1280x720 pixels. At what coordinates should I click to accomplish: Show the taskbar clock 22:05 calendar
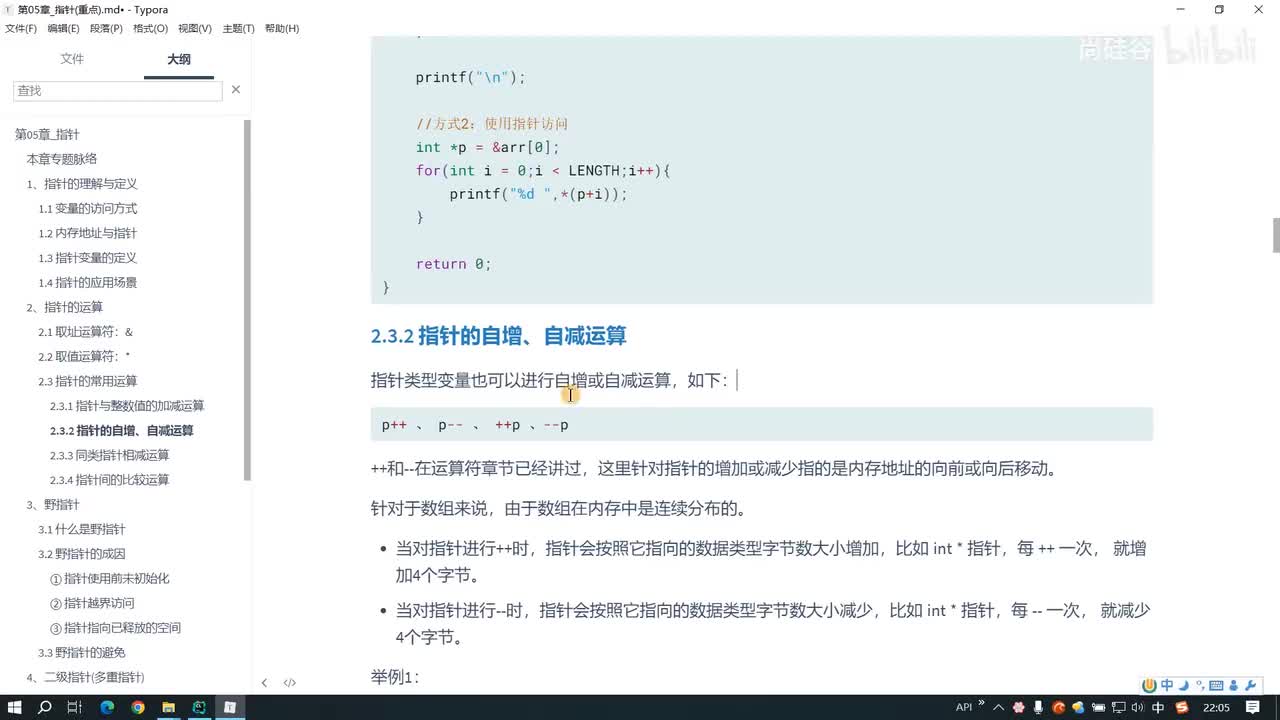[x=1217, y=707]
